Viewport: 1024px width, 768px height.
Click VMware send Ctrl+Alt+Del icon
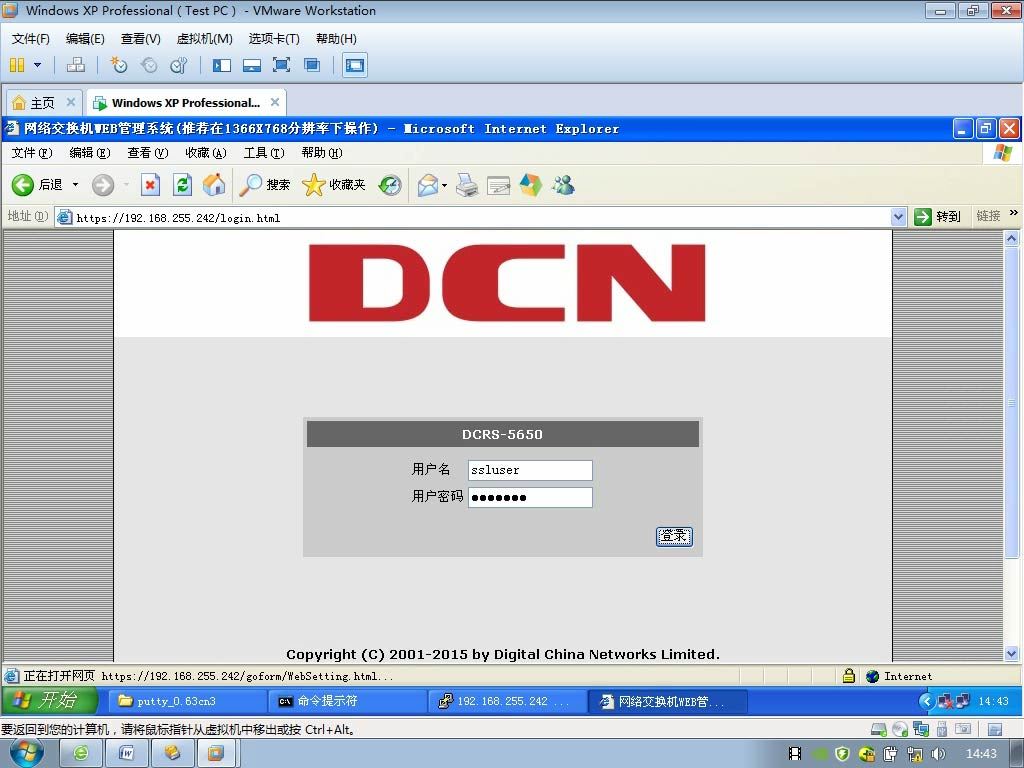[x=76, y=65]
